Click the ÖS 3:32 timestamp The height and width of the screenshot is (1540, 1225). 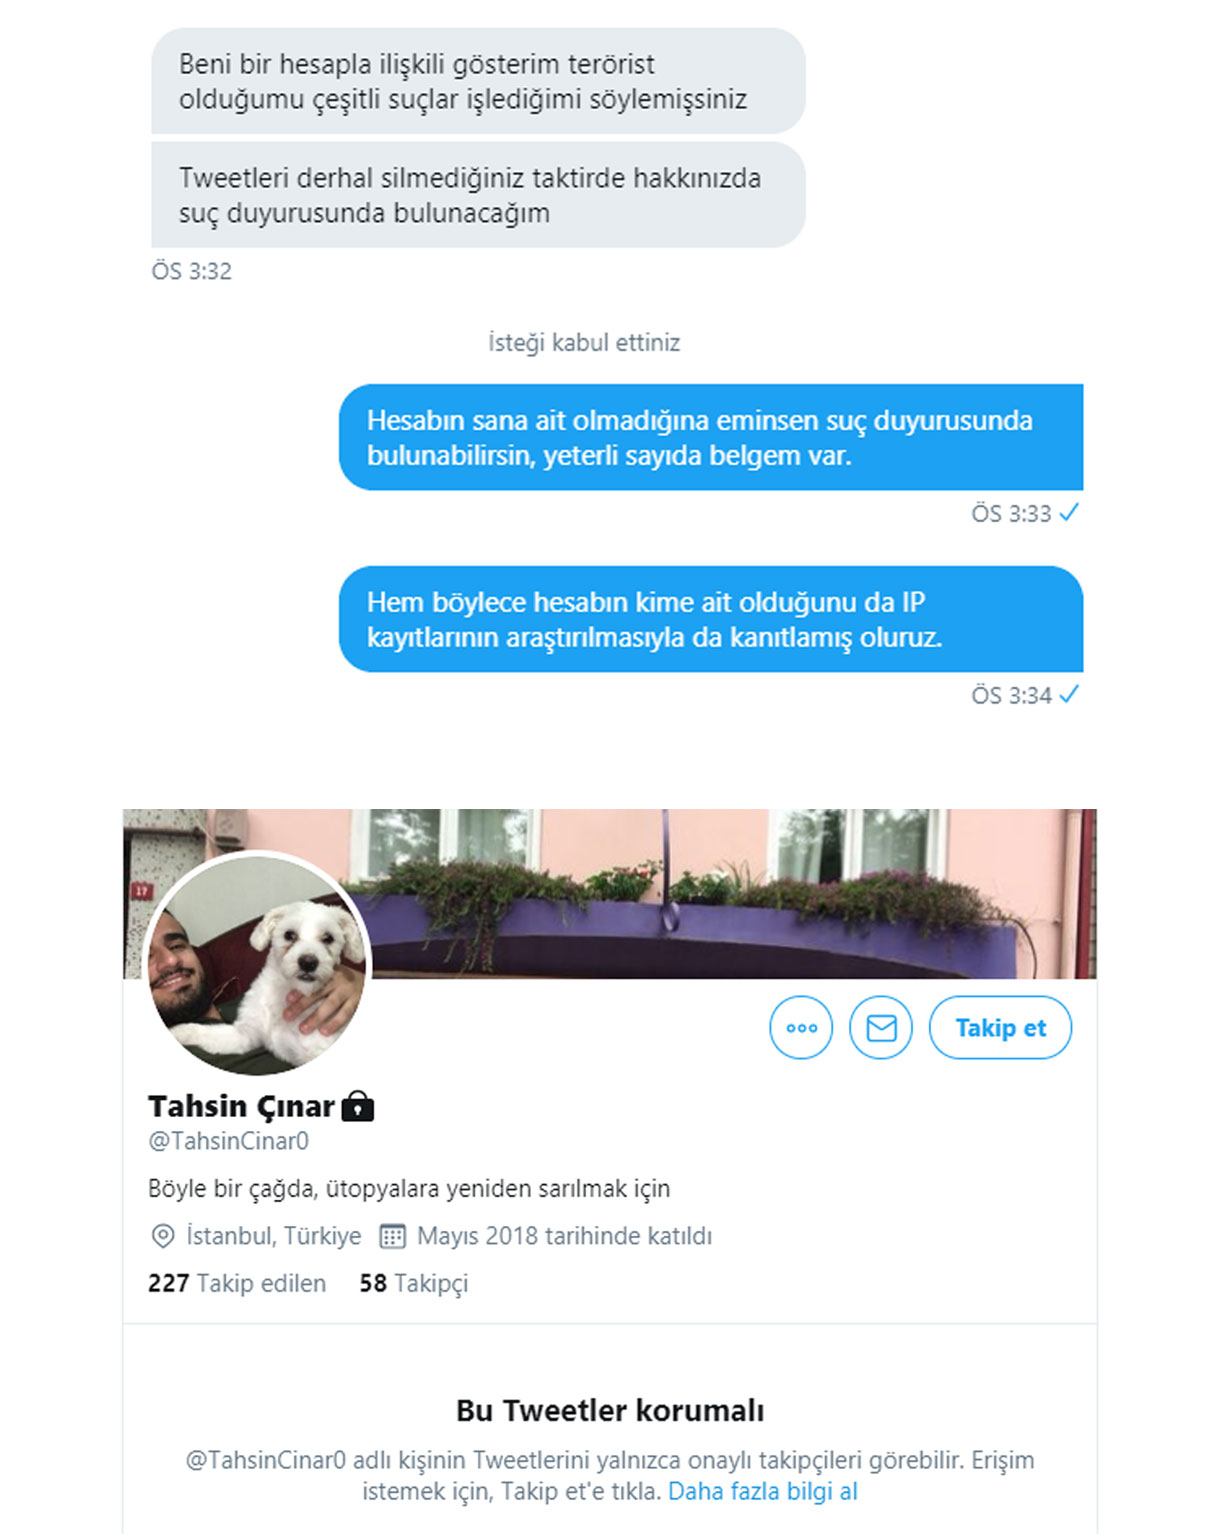pyautogui.click(x=191, y=271)
